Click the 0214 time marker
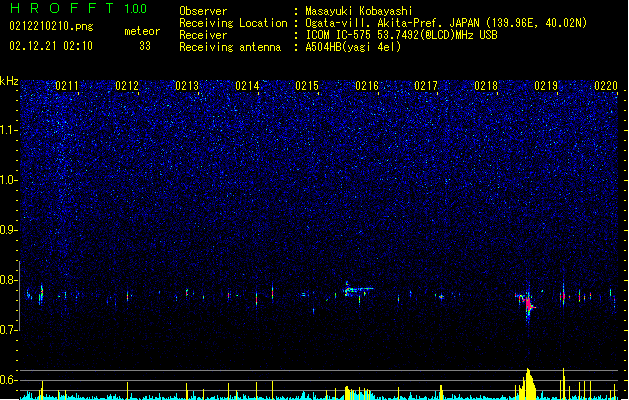This screenshot has height=400, width=629. pos(247,86)
